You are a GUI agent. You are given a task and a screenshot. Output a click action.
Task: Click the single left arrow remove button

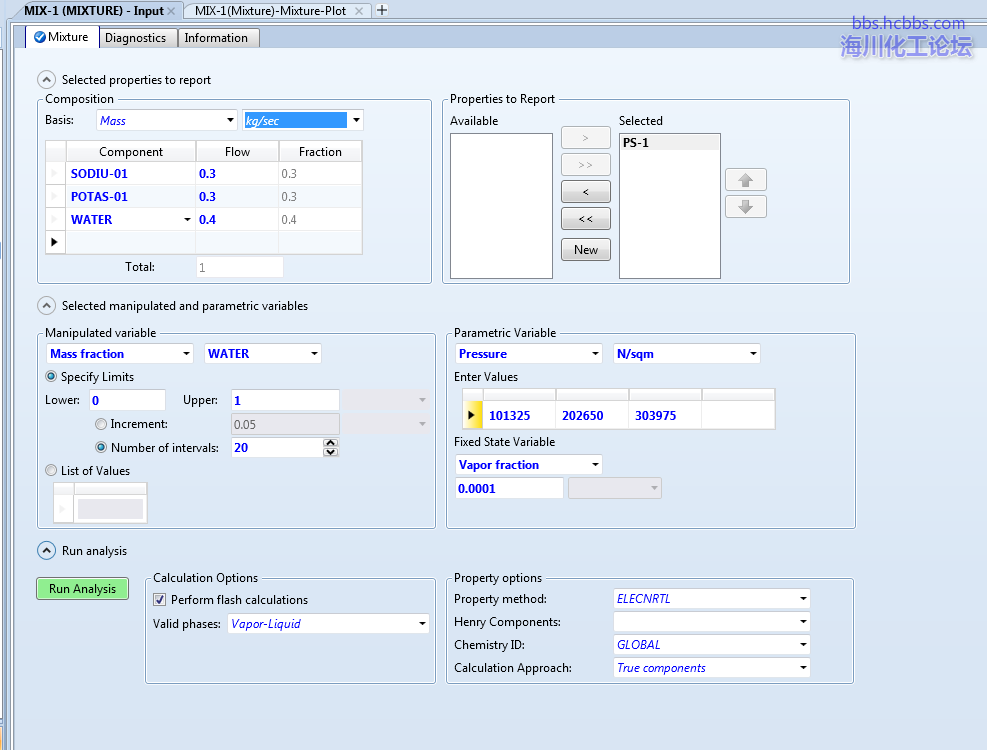(x=585, y=192)
